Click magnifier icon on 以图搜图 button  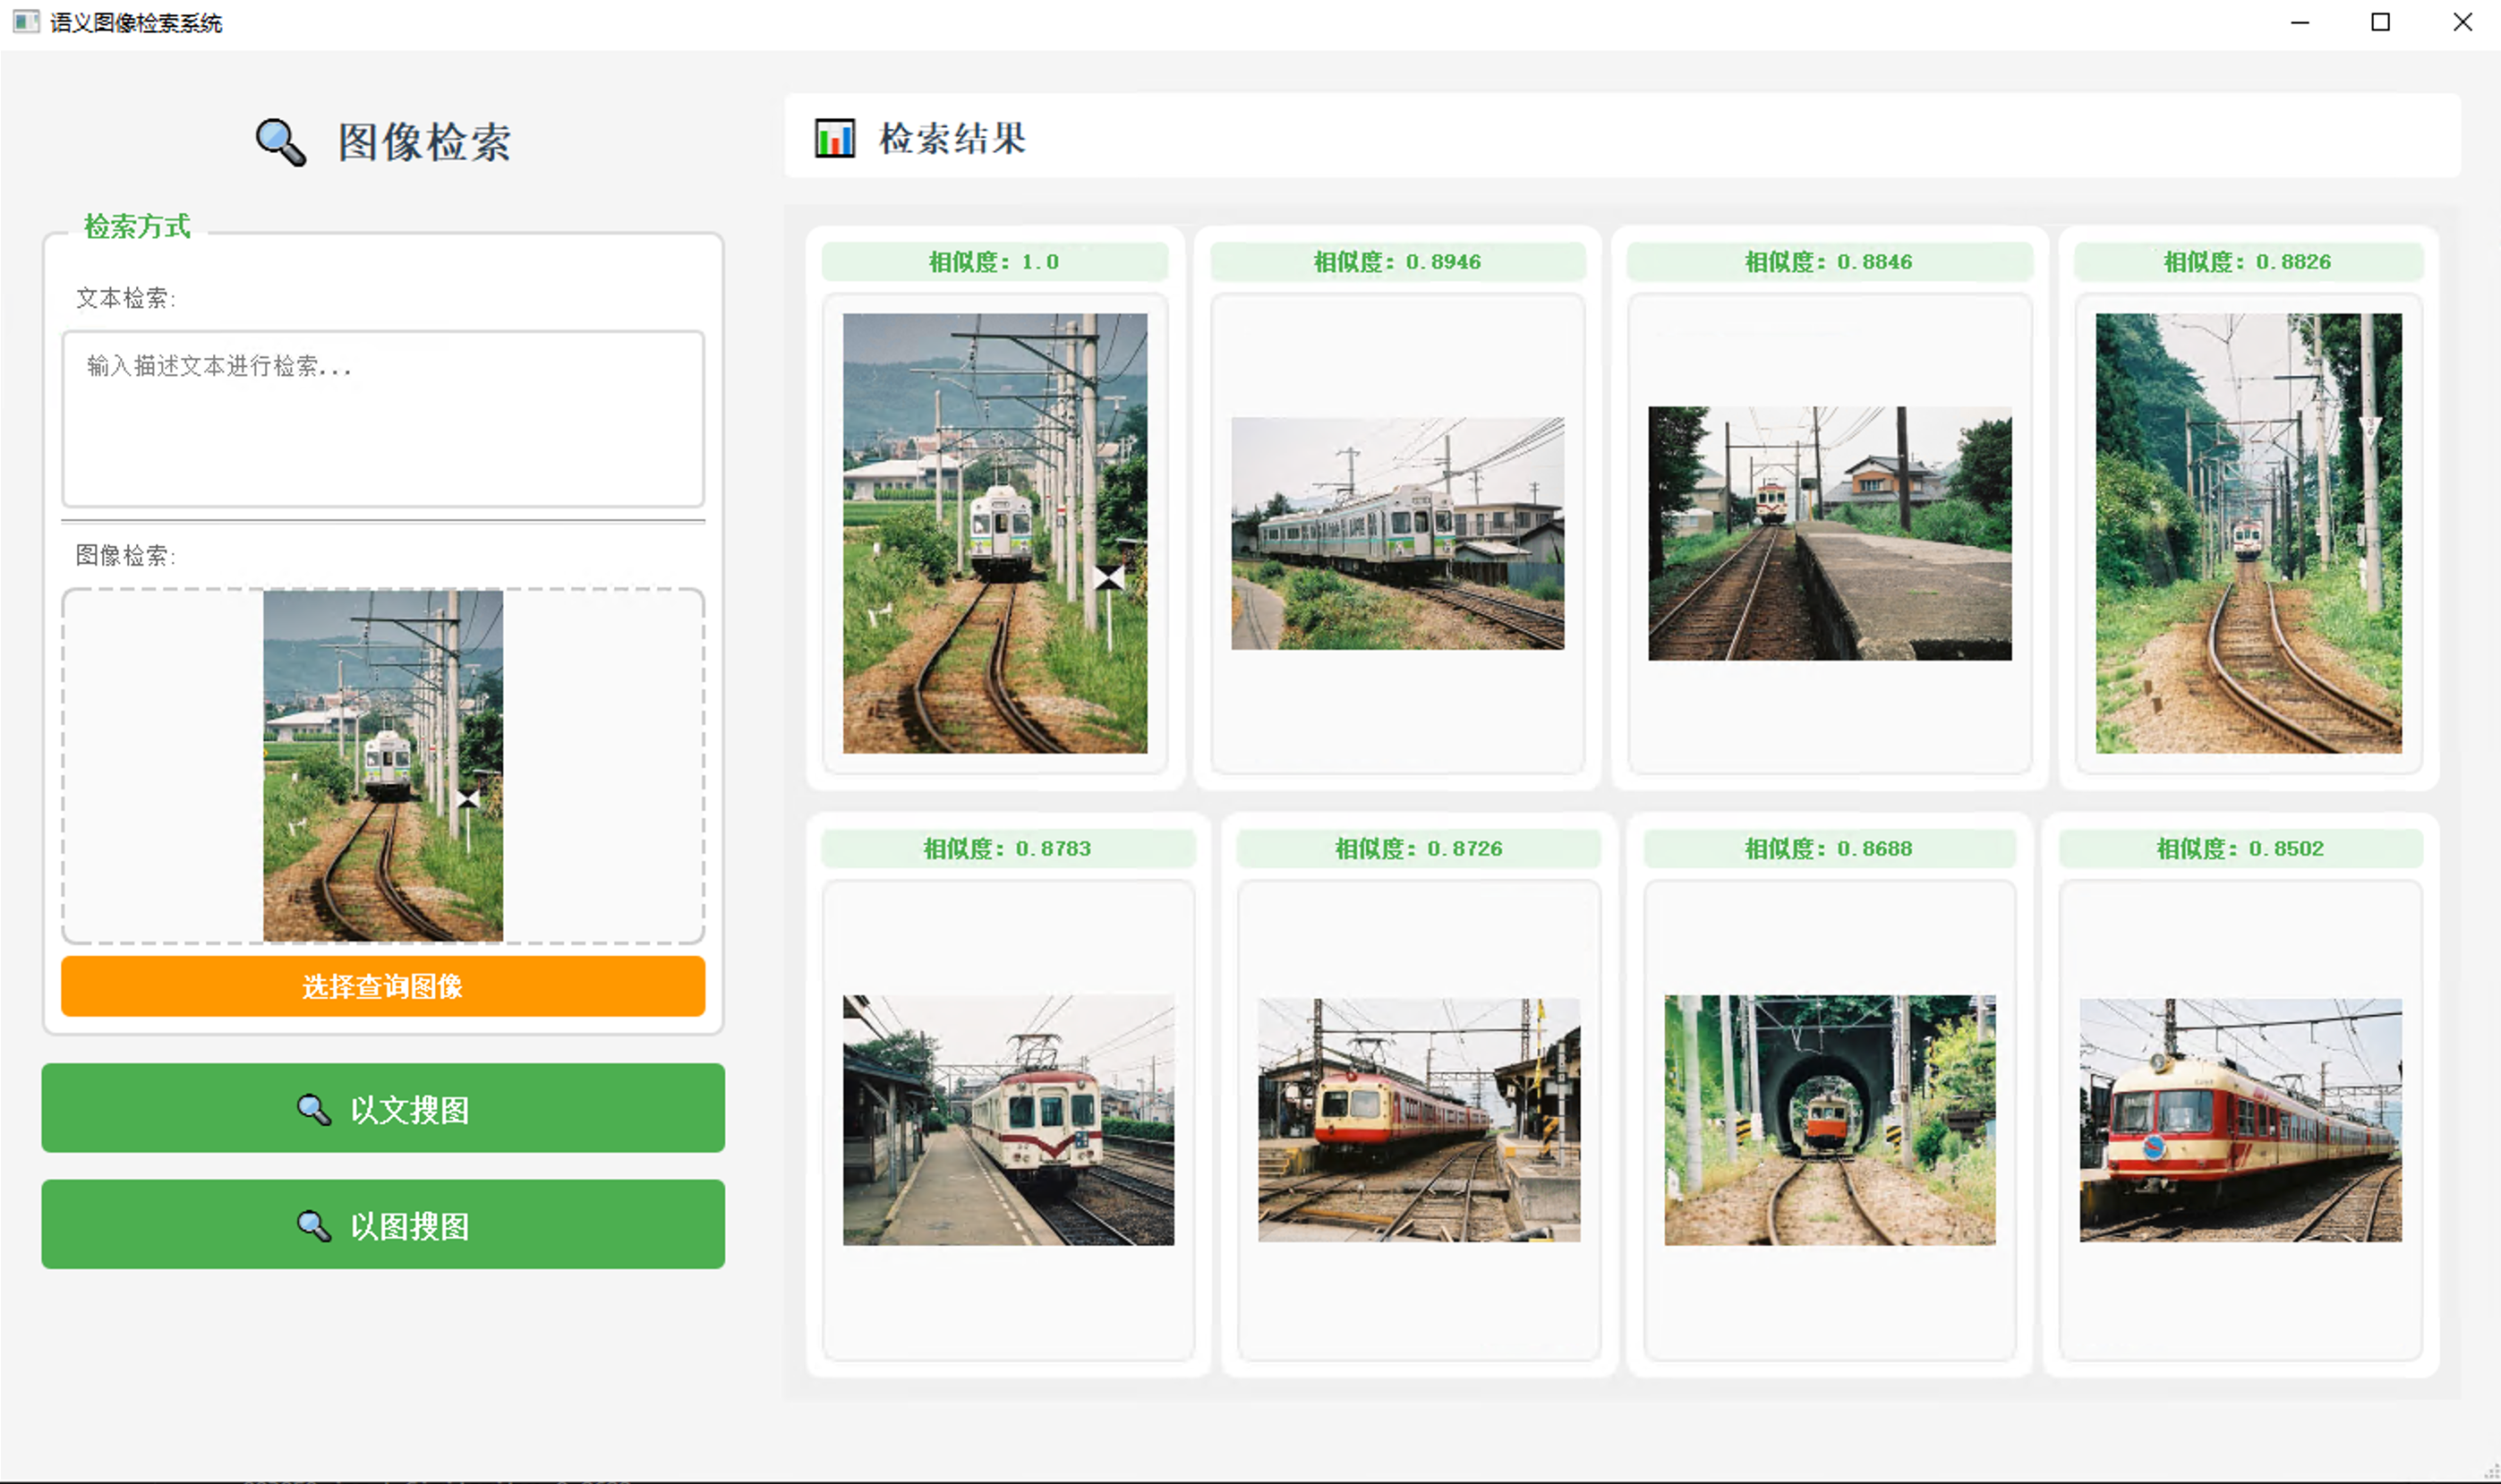(x=313, y=1225)
